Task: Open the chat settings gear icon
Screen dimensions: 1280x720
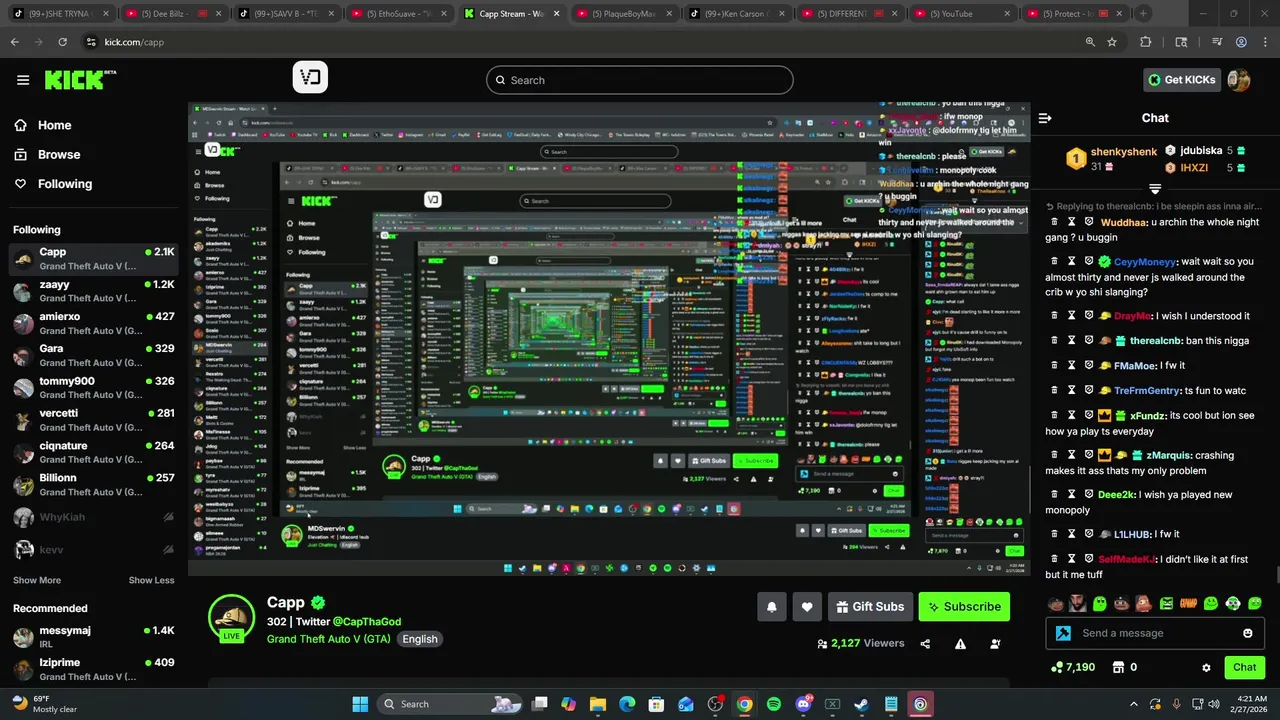Action: point(1206,667)
